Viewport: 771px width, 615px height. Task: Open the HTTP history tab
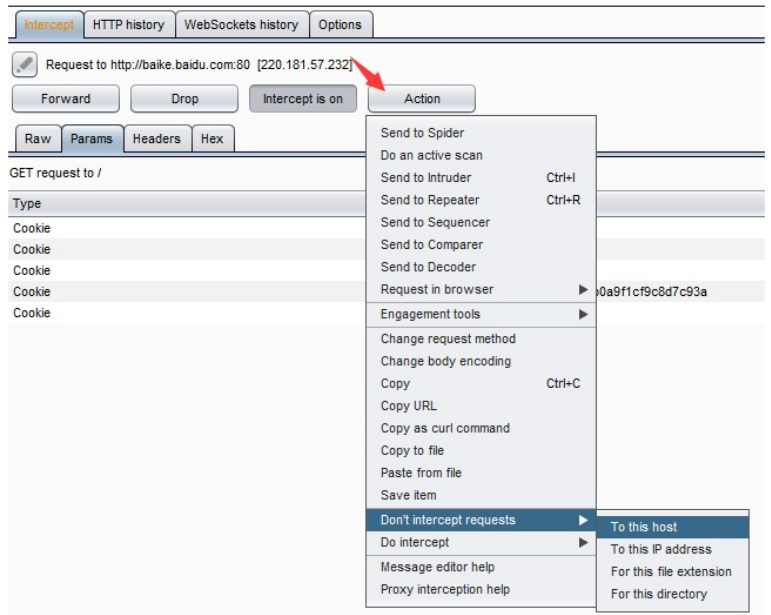[129, 25]
